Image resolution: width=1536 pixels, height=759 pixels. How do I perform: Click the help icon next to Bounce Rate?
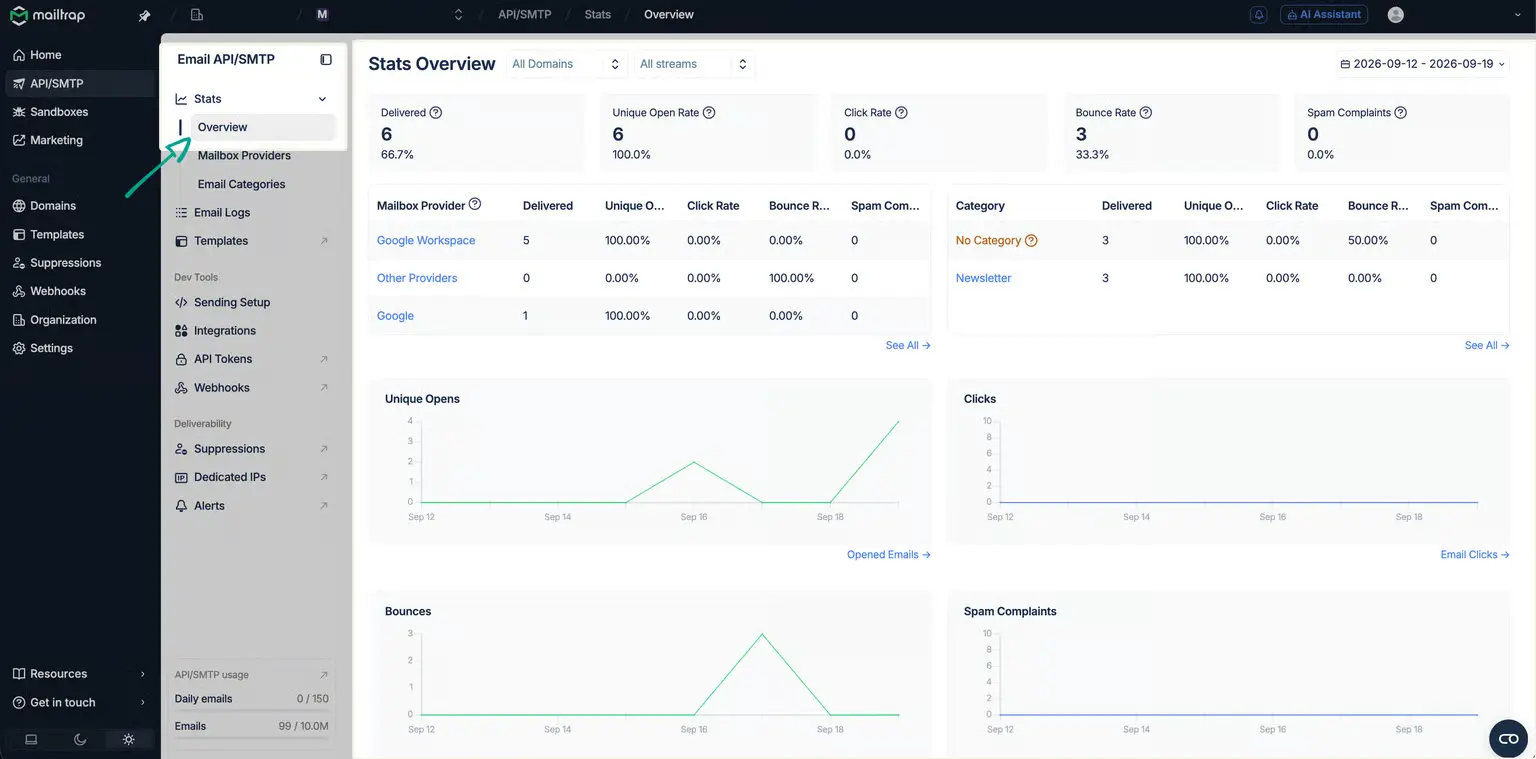(x=1146, y=113)
